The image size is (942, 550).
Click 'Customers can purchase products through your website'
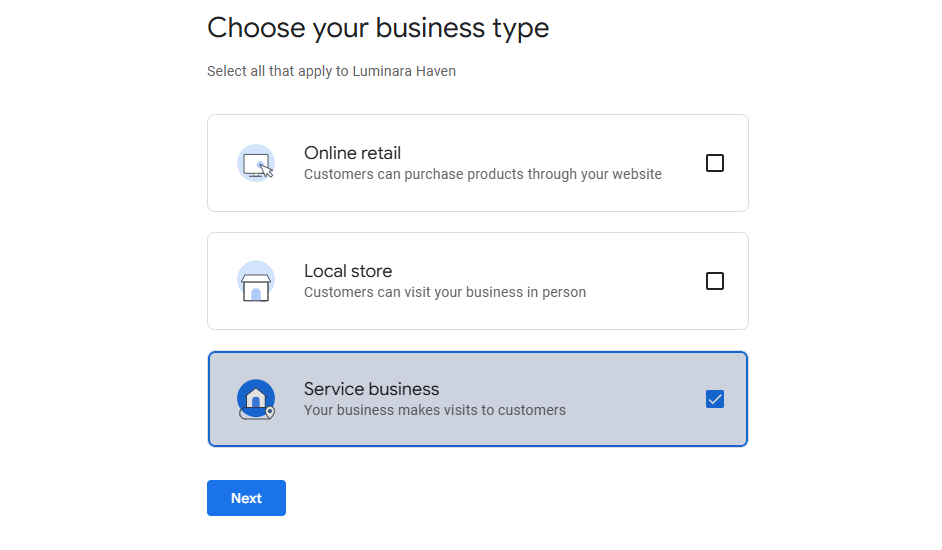(482, 174)
